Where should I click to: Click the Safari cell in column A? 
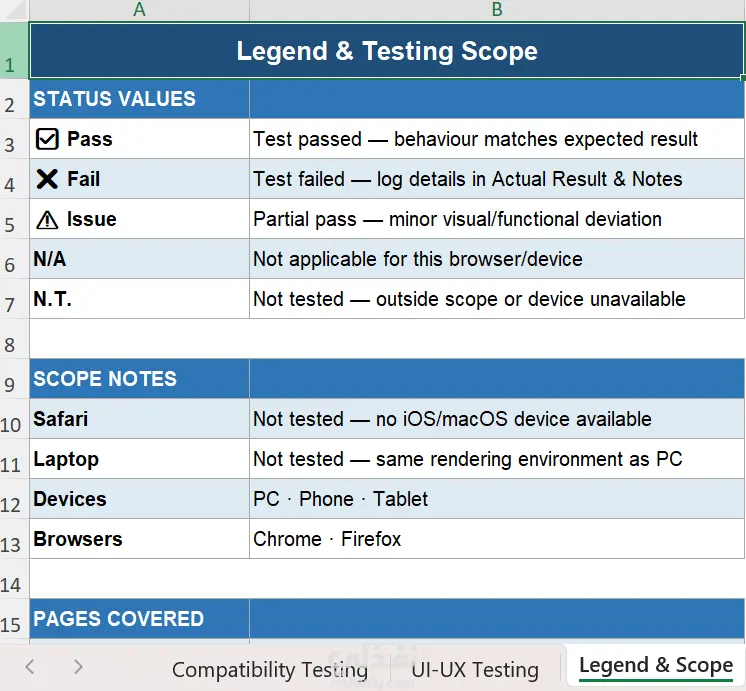click(x=139, y=419)
